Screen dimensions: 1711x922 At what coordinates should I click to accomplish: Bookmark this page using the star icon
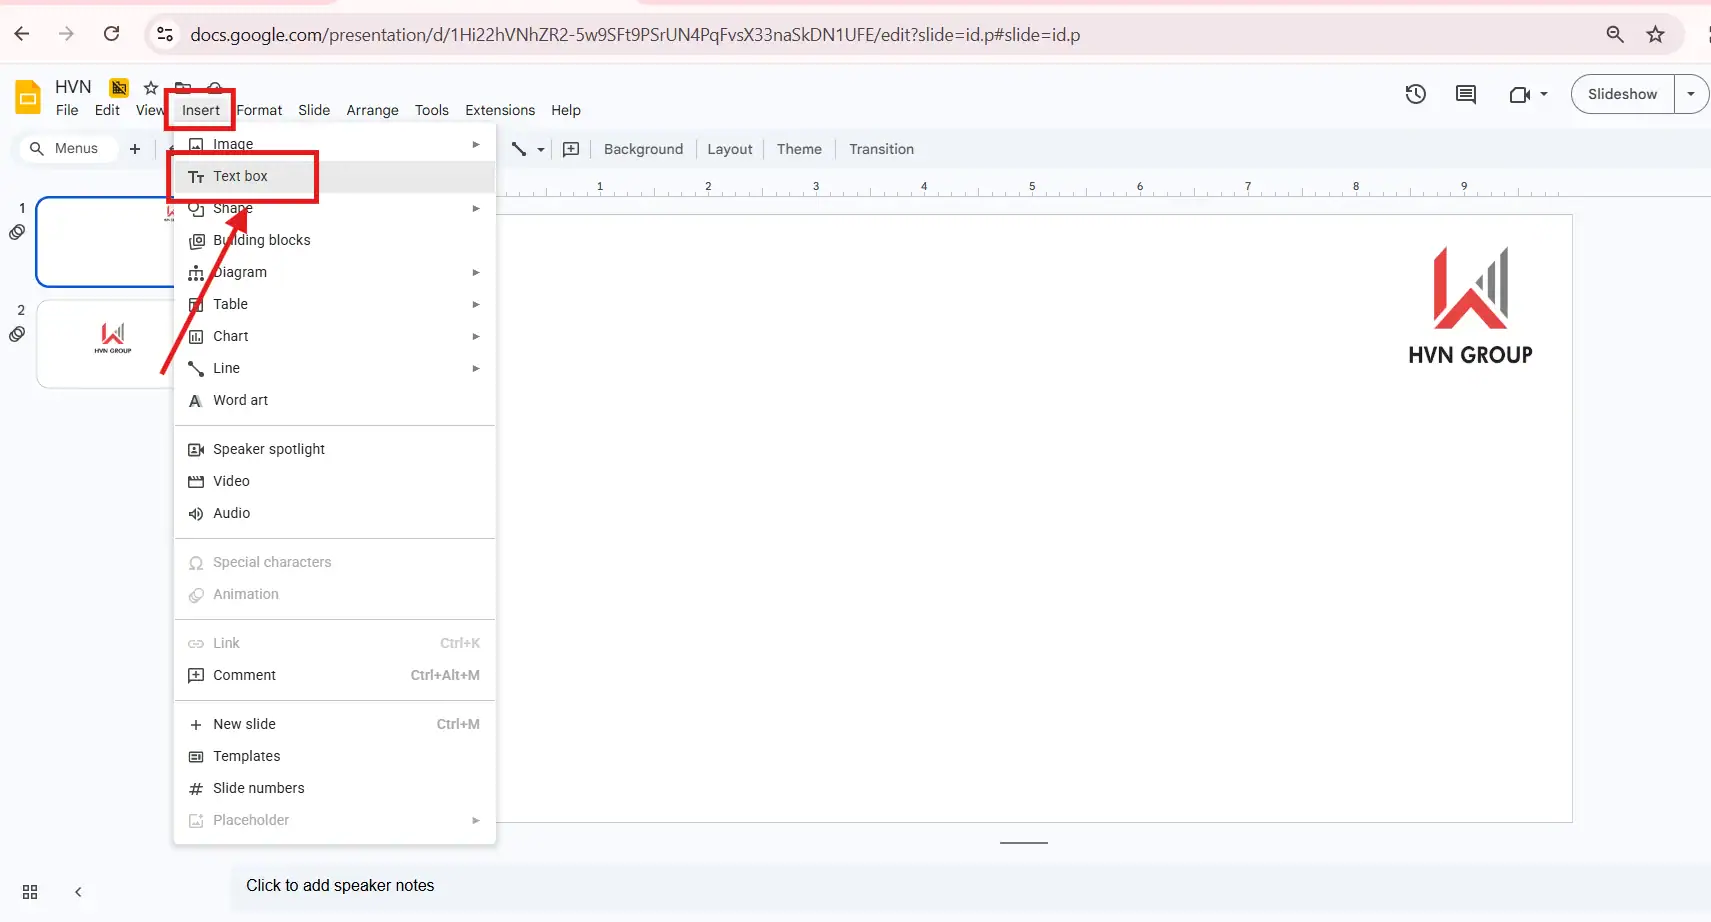[x=1655, y=33]
